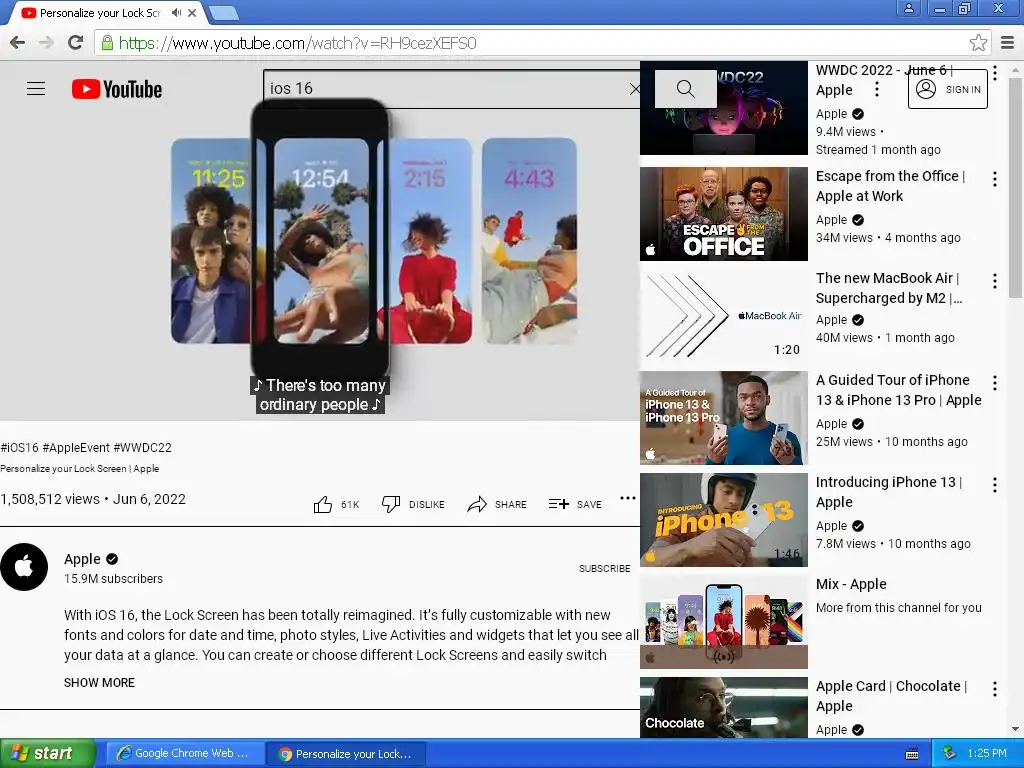Open a new browser tab
Screen dimensions: 1024x768
coord(225,12)
